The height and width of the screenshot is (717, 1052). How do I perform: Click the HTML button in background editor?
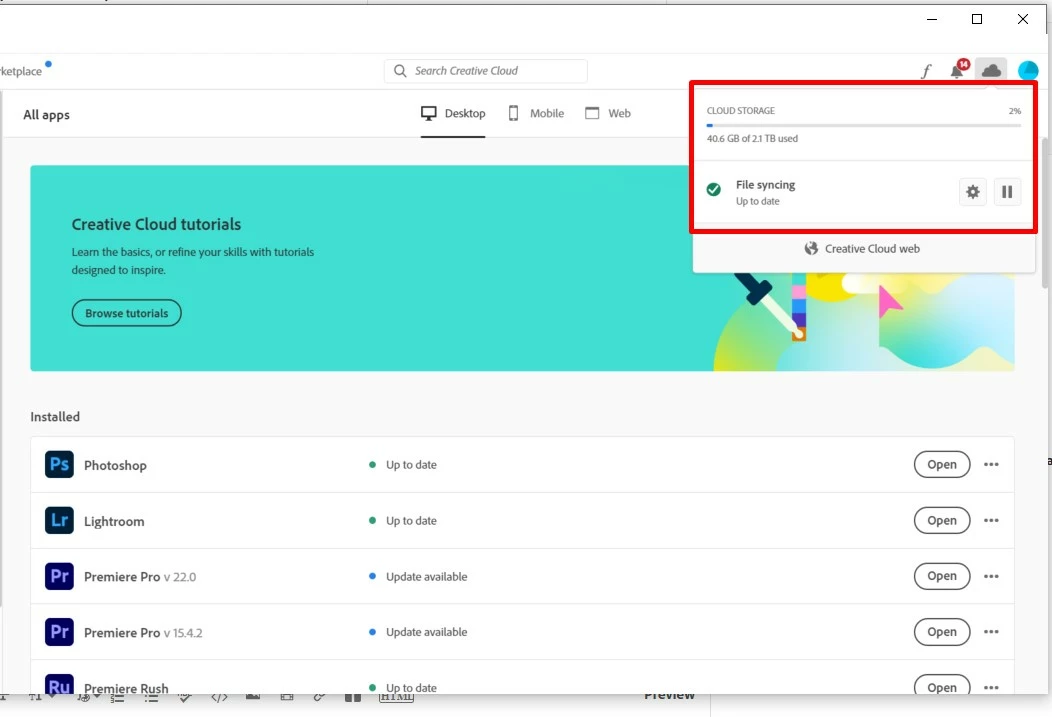[396, 698]
